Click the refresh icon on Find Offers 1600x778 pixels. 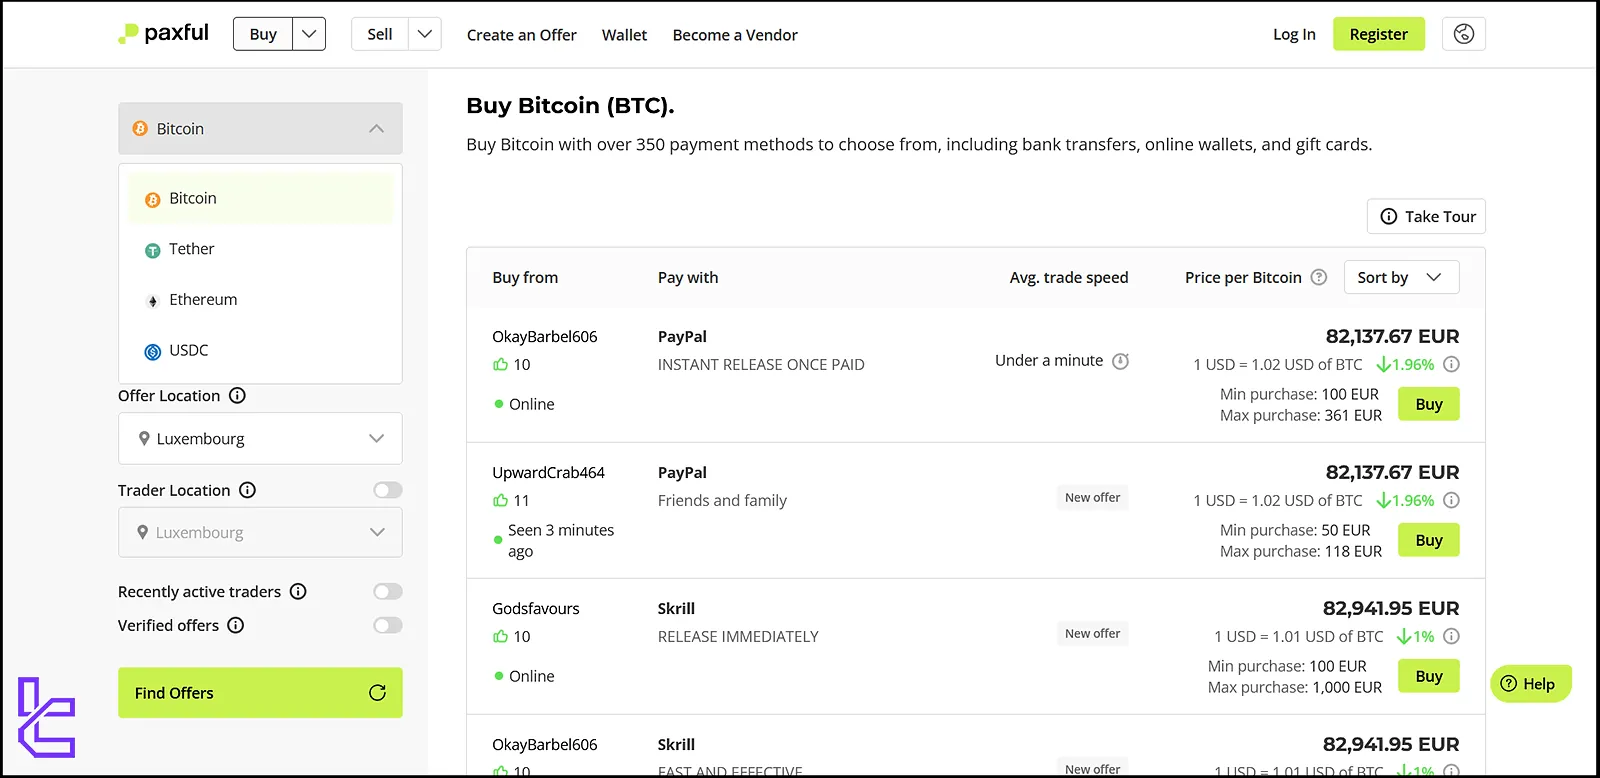coord(377,693)
